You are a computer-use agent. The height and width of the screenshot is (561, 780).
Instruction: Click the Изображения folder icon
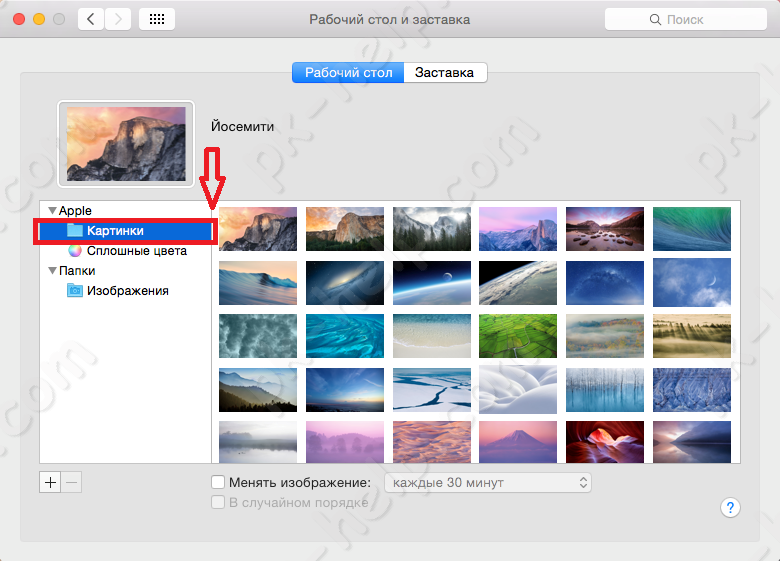(x=75, y=290)
